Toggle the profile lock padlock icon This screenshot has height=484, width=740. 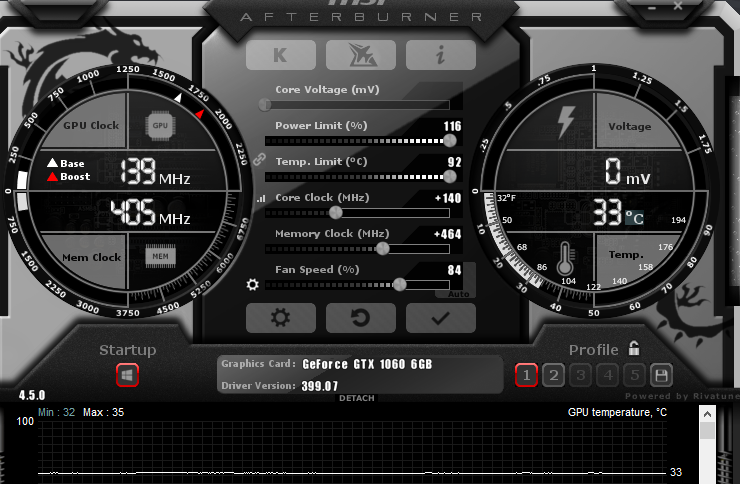tap(634, 349)
